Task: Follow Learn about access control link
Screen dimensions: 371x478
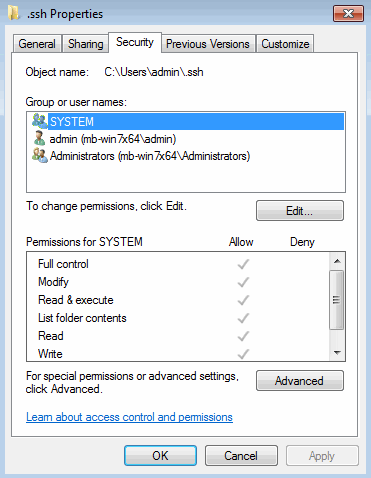Action: click(129, 417)
